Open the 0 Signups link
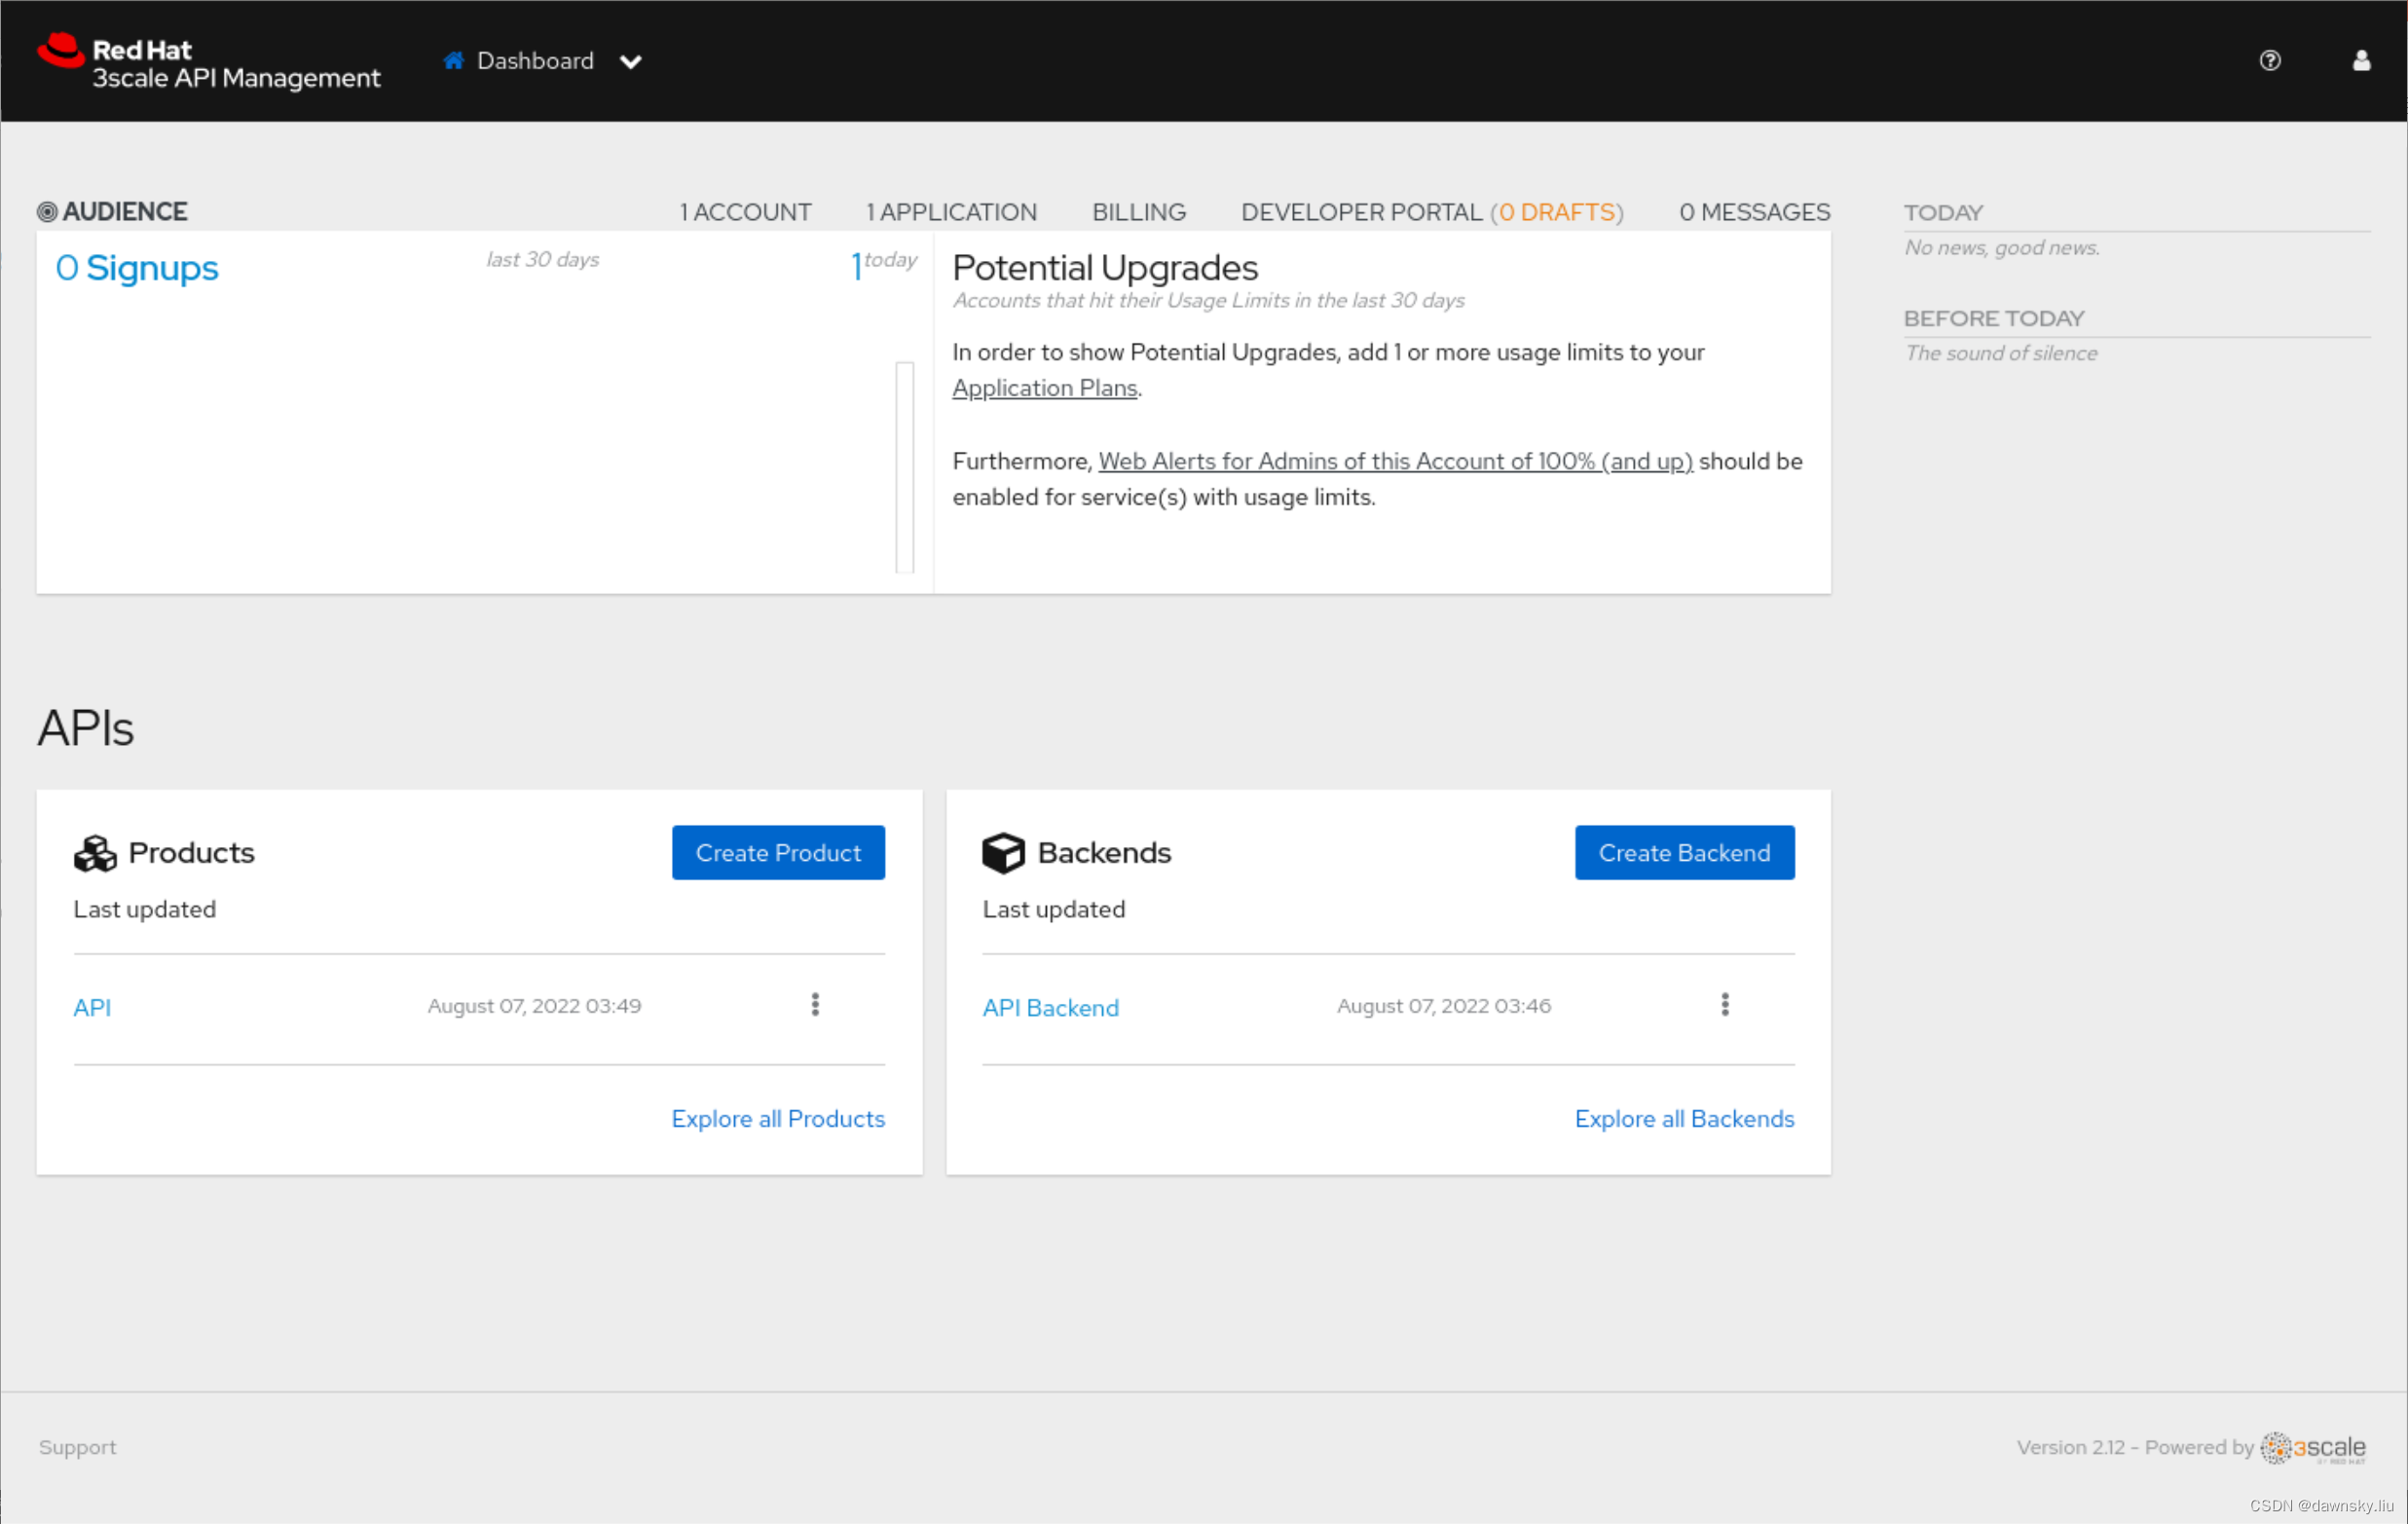 pos(137,268)
